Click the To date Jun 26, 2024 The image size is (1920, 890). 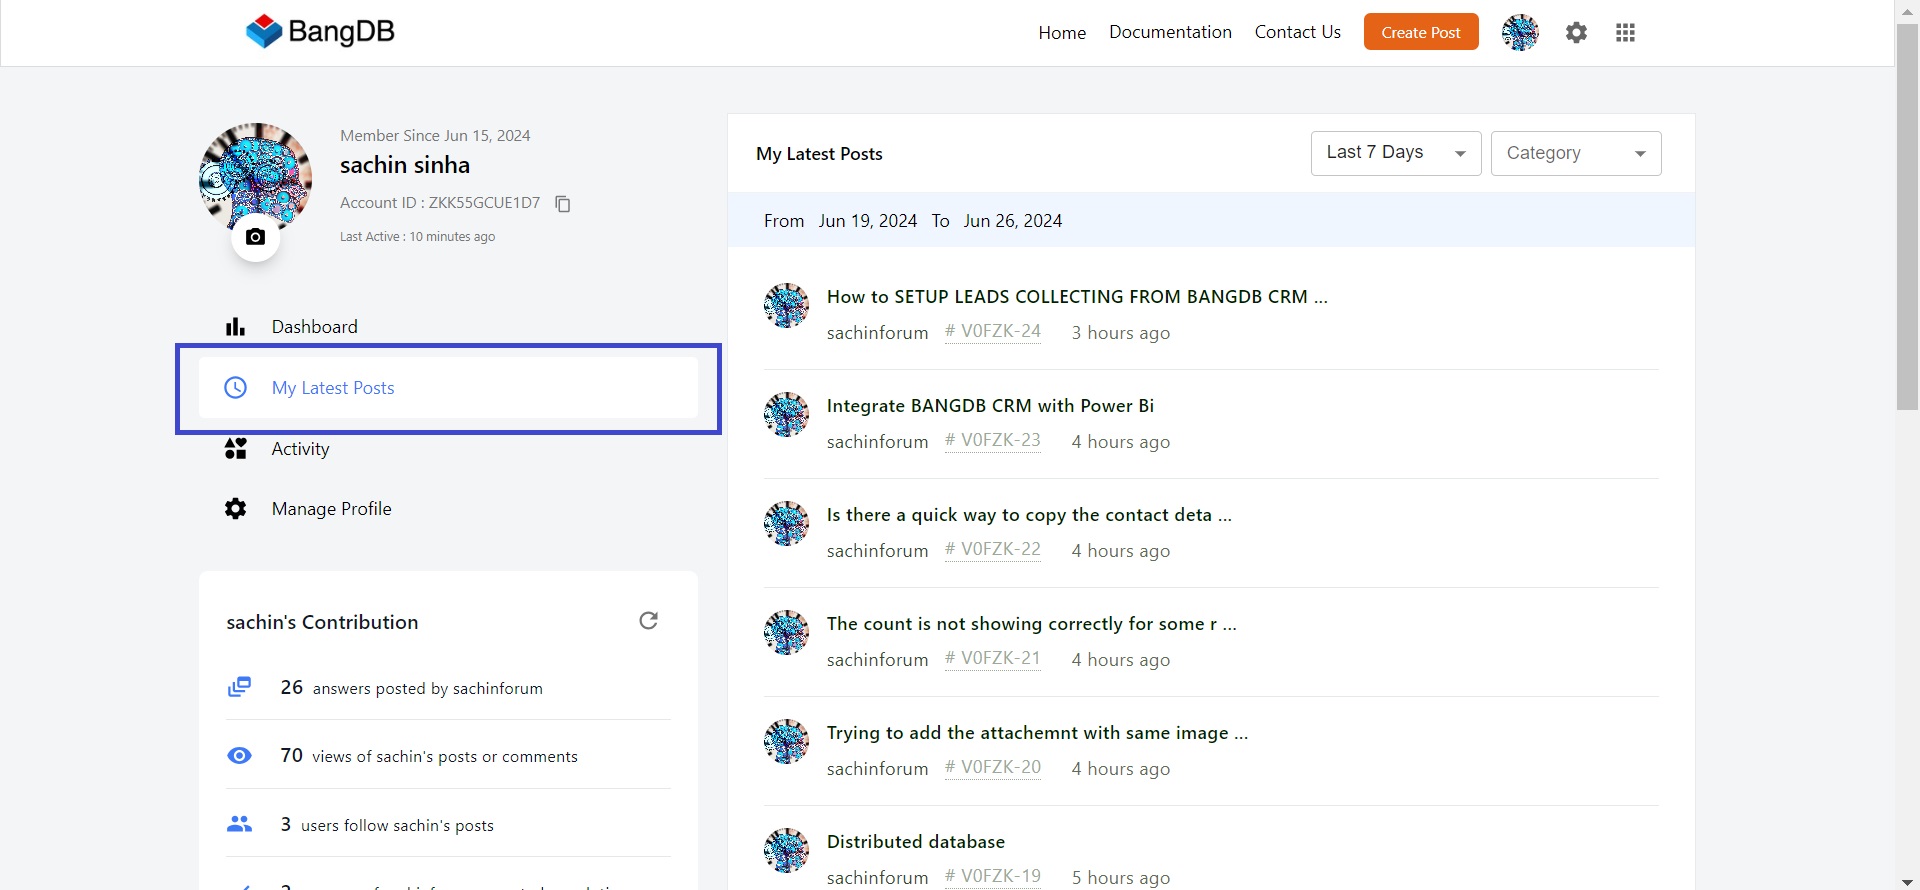1012,221
